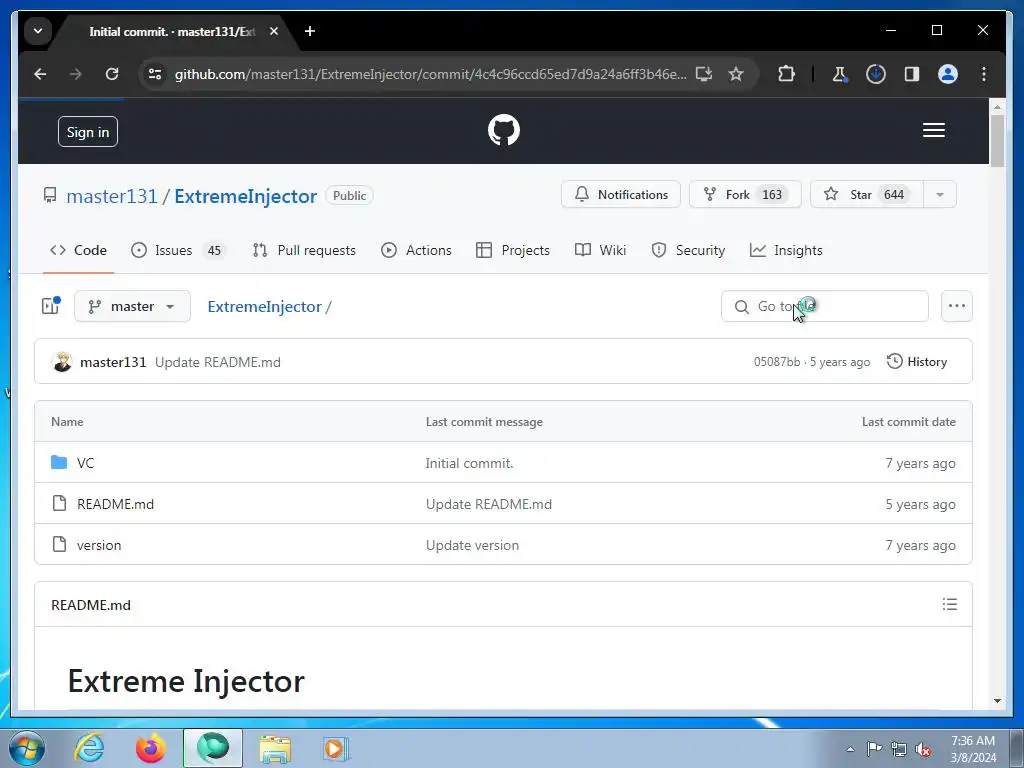Launch Firefox from taskbar

150,748
